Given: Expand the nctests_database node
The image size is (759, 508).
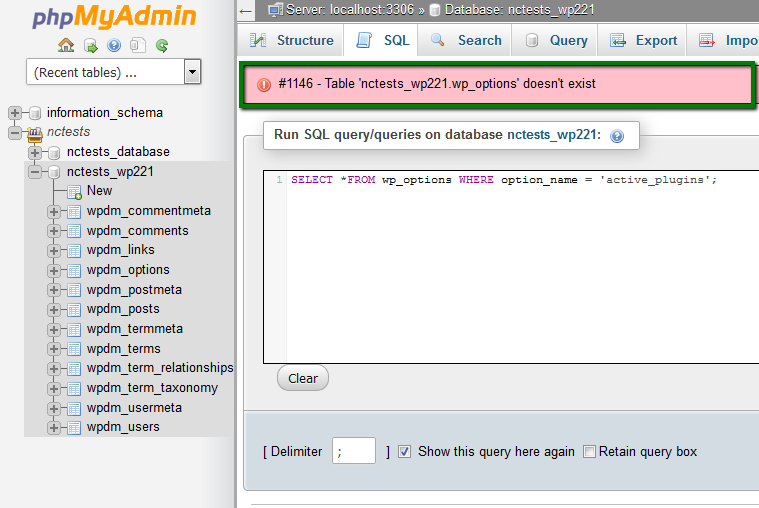Looking at the screenshot, I should pyautogui.click(x=34, y=153).
